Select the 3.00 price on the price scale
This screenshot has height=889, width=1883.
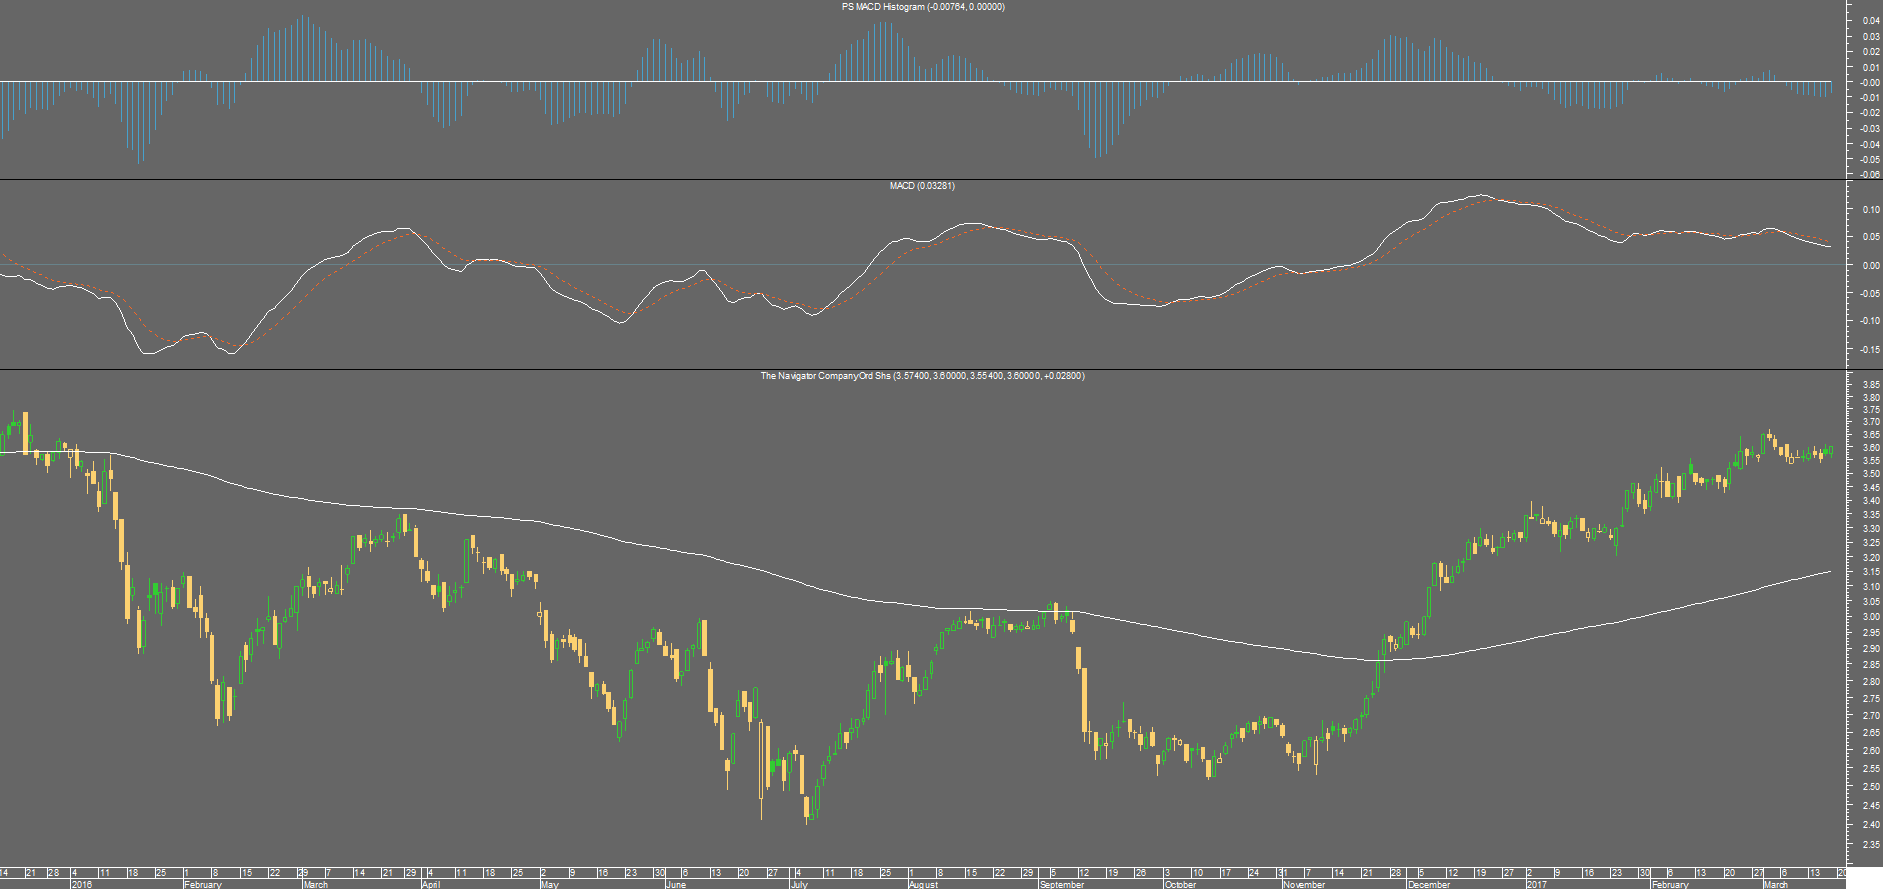[1871, 617]
